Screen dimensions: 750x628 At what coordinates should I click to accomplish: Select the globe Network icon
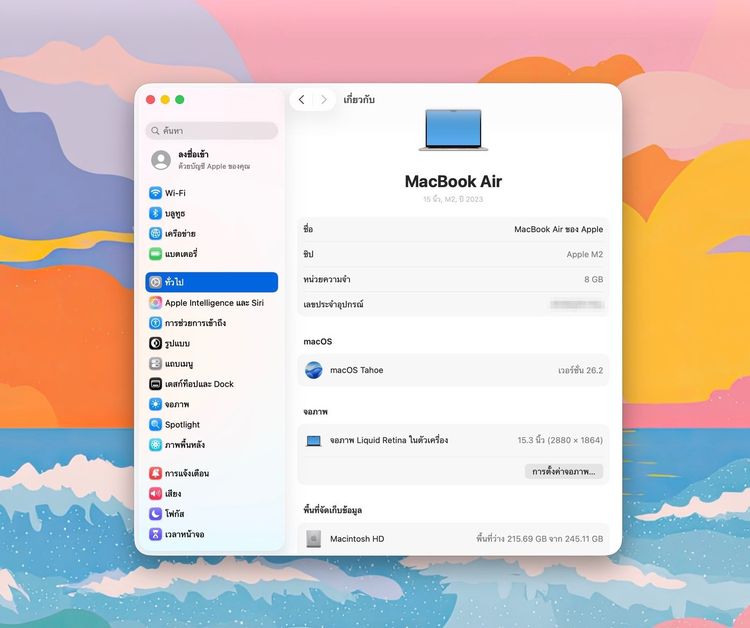point(156,233)
